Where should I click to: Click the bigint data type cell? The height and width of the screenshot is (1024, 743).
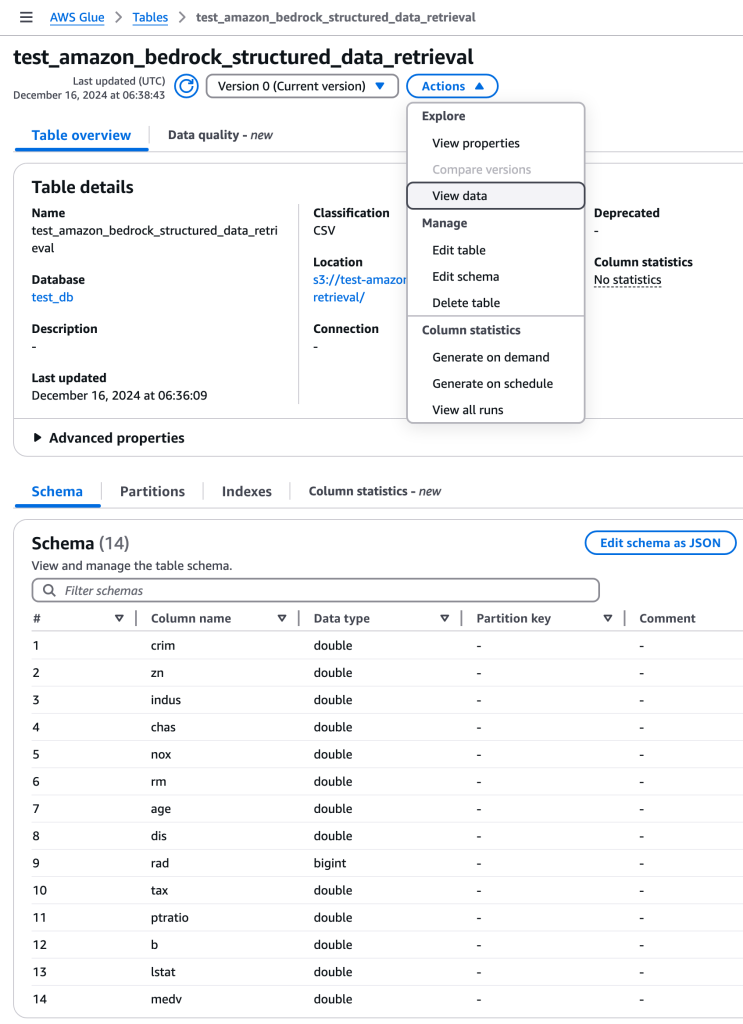(330, 863)
